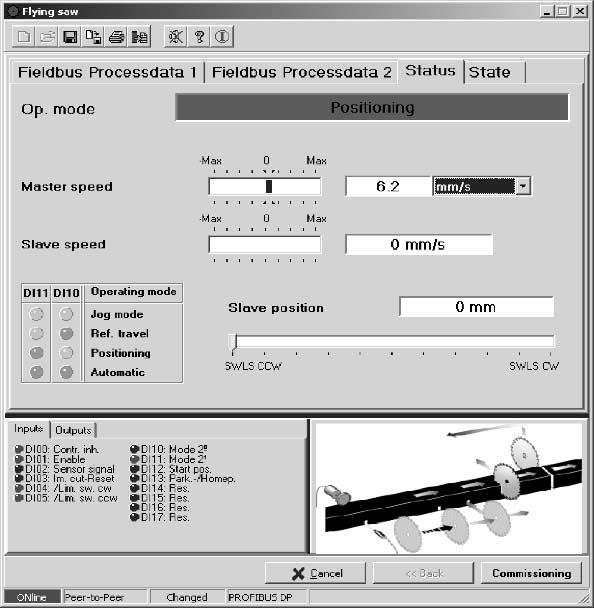This screenshot has height=608, width=594.
Task: Toggle the DI11 indicator for Positioning
Action: point(36,352)
